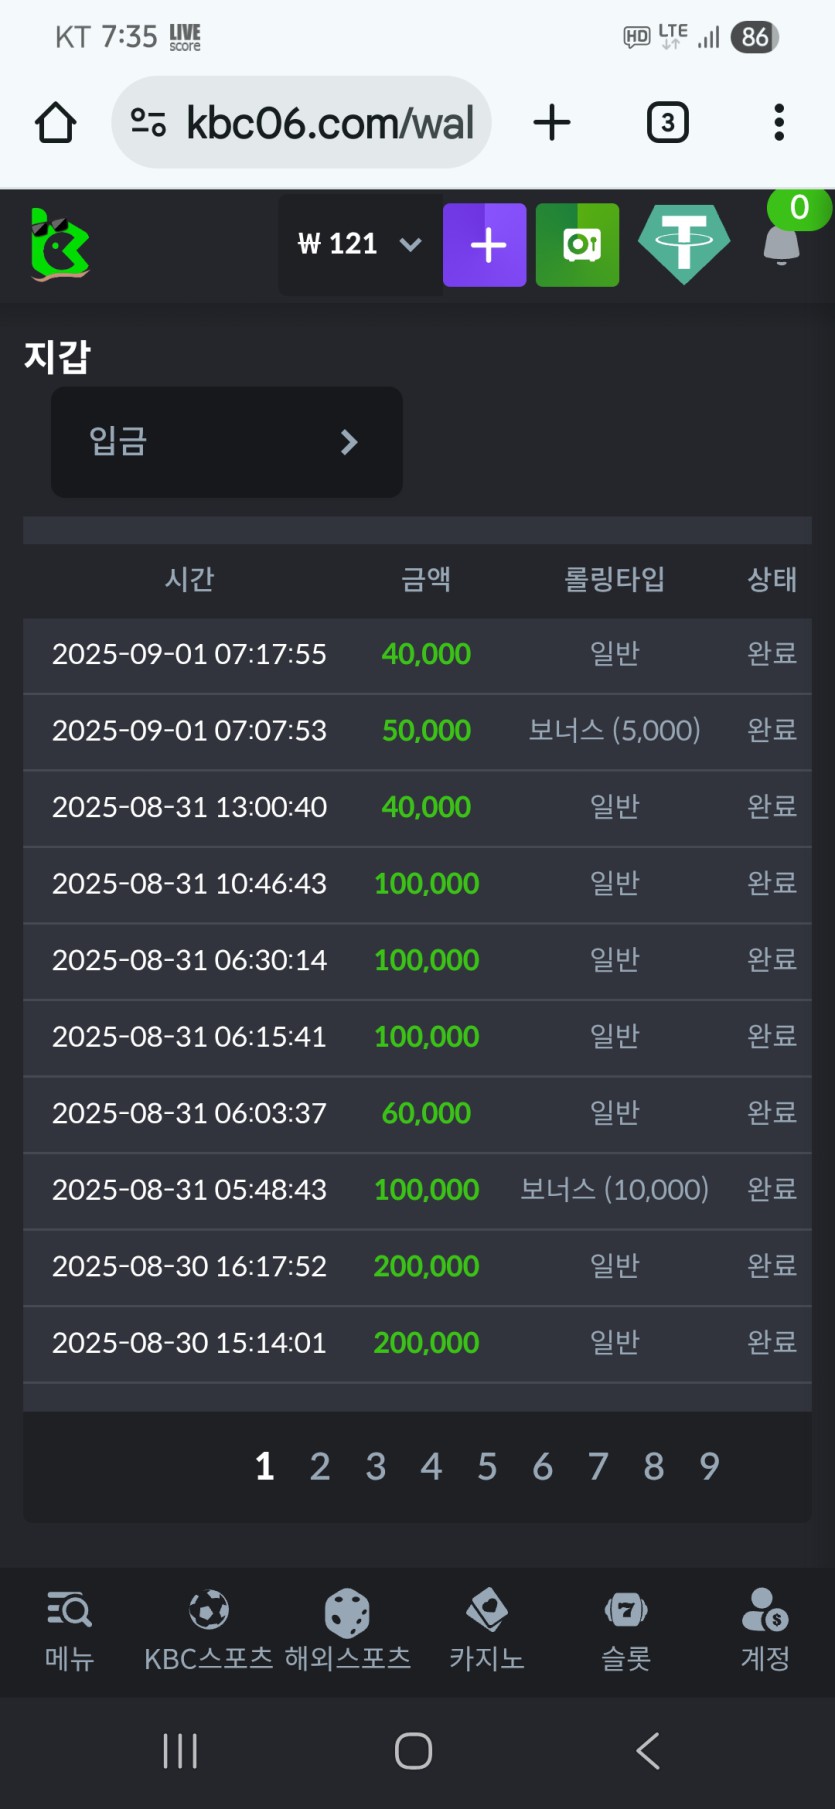Open the browser tab switcher
Screen dimensions: 835x1809
(x=667, y=123)
